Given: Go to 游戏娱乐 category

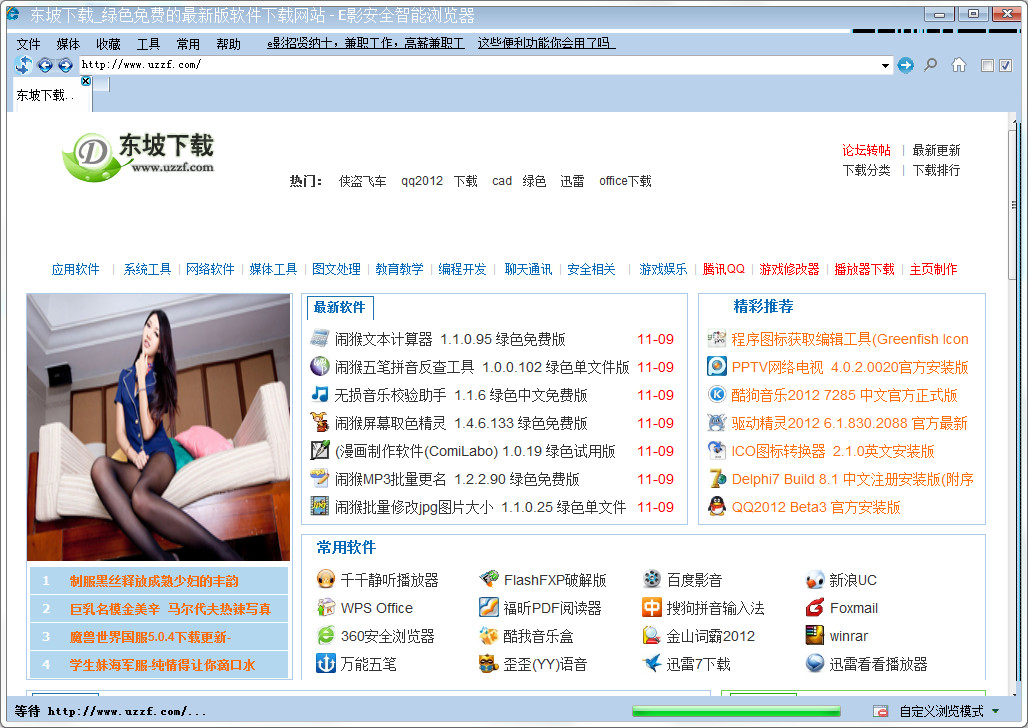Looking at the screenshot, I should coord(663,270).
